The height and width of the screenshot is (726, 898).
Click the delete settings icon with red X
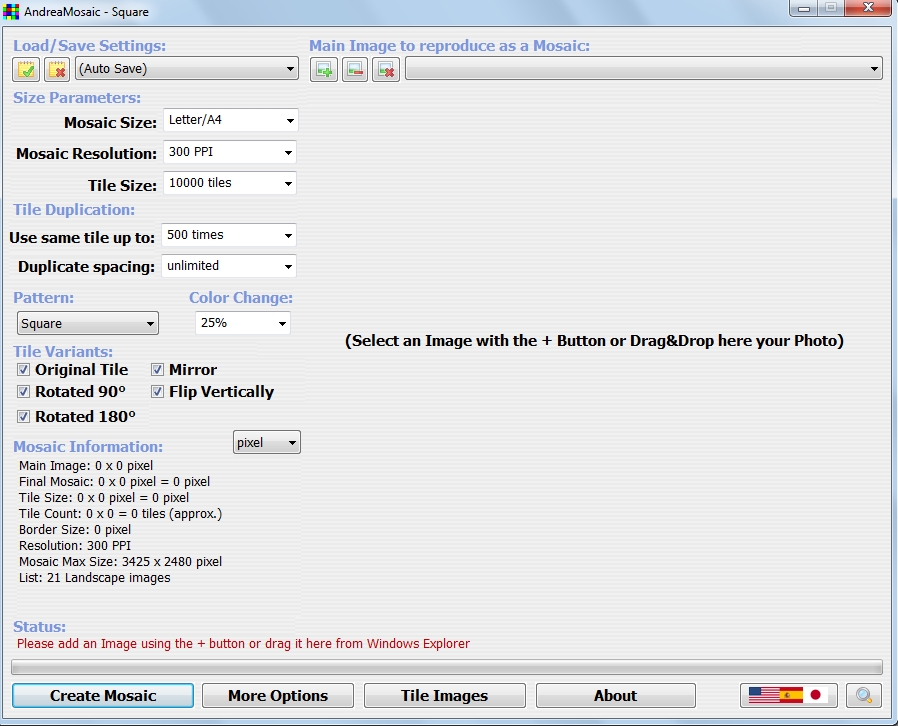[x=57, y=69]
